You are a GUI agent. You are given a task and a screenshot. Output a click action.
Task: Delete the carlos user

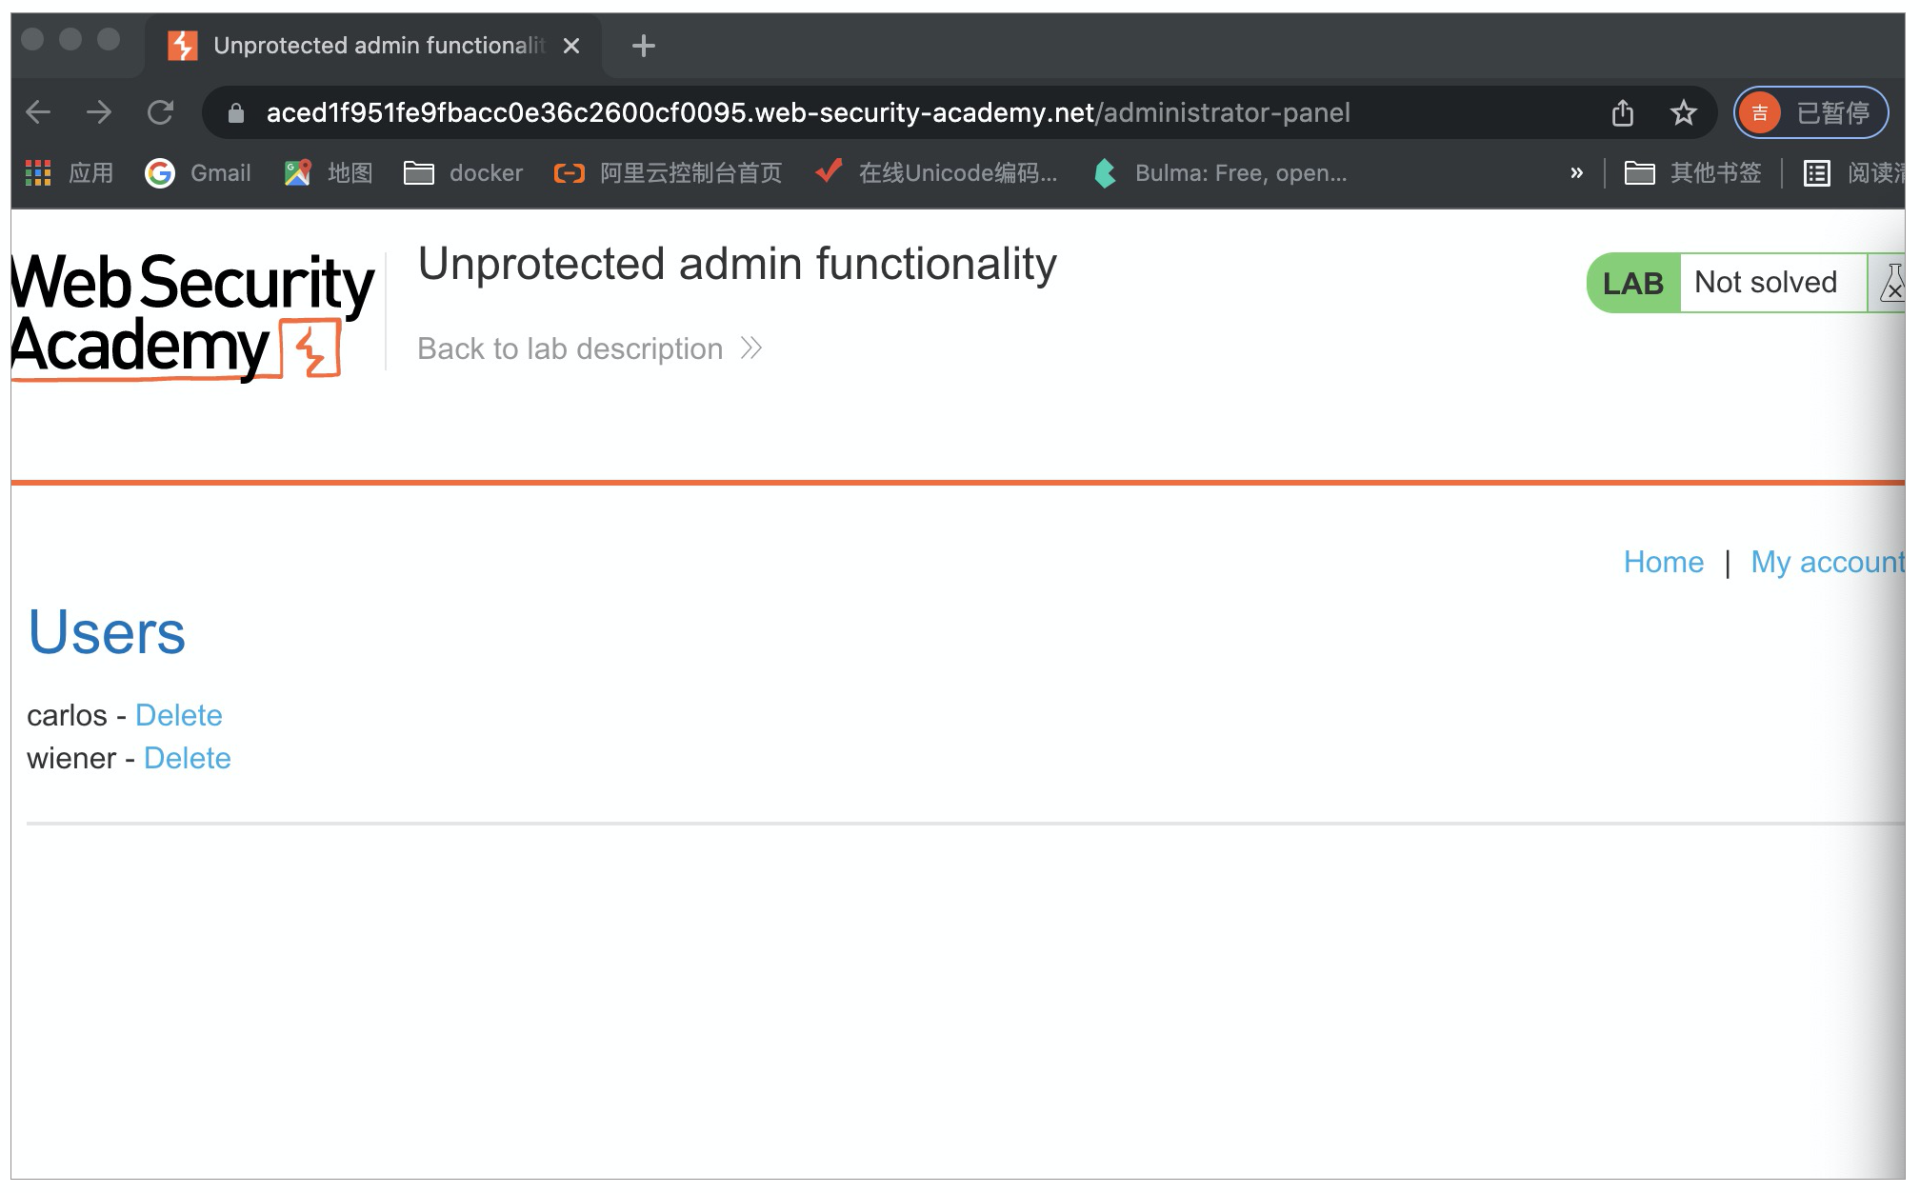coord(178,715)
